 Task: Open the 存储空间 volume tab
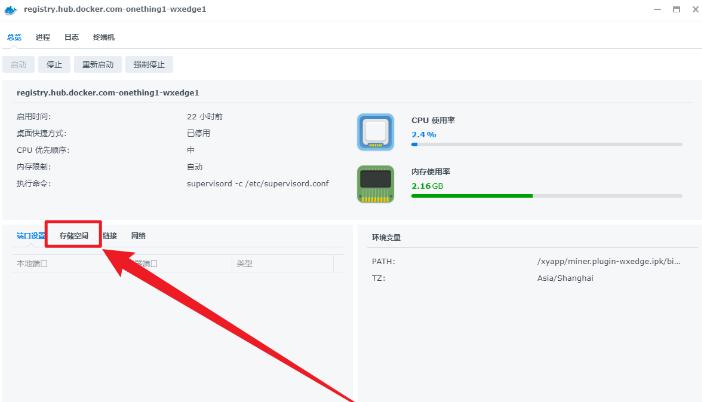point(74,235)
